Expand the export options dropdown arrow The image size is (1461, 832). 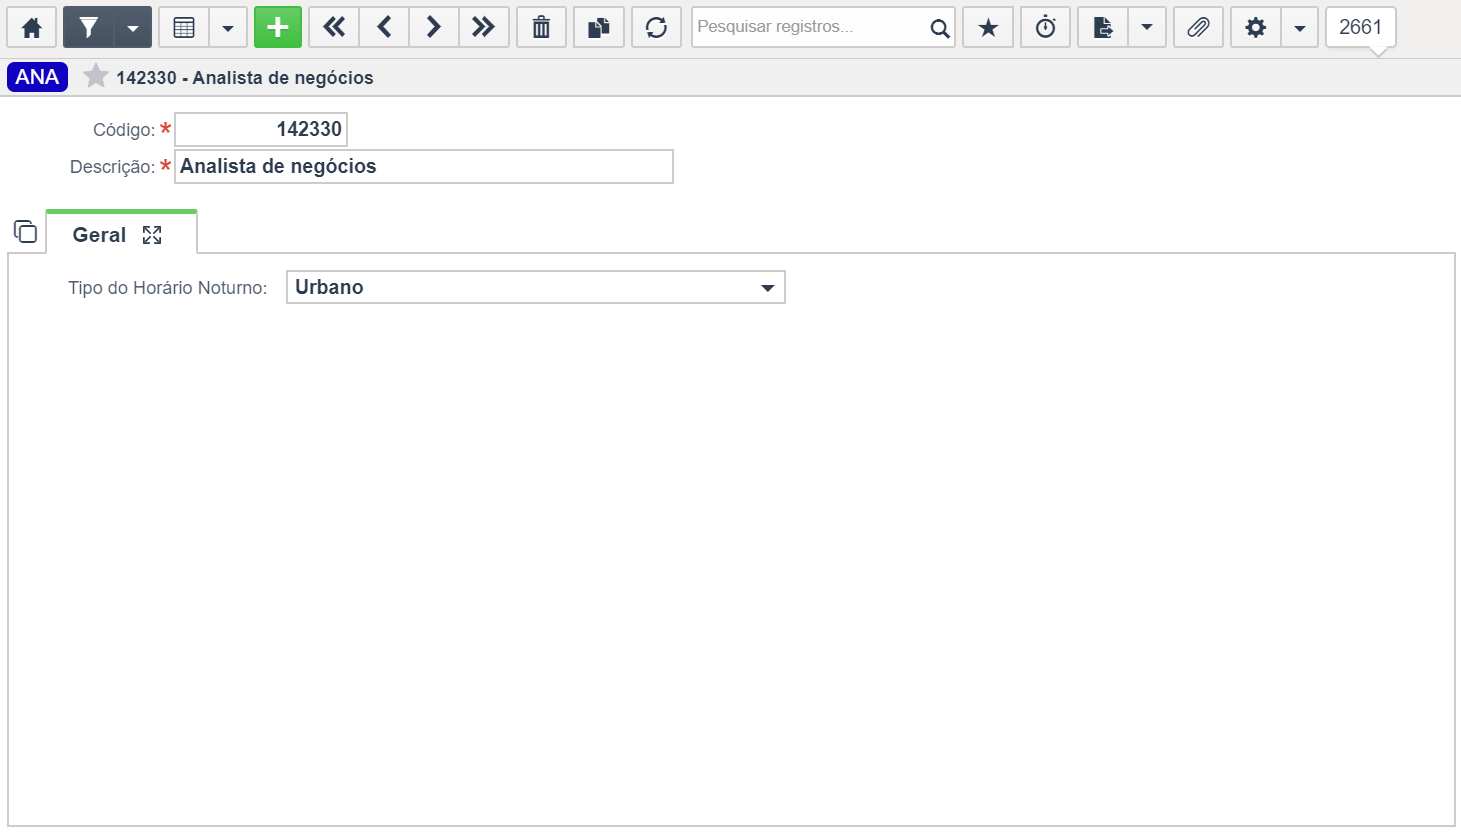(1147, 28)
